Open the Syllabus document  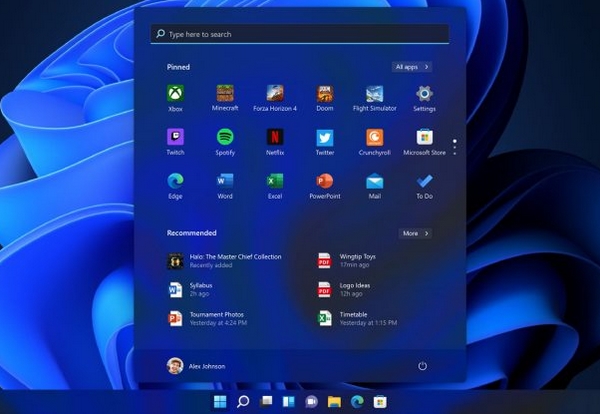pos(190,290)
